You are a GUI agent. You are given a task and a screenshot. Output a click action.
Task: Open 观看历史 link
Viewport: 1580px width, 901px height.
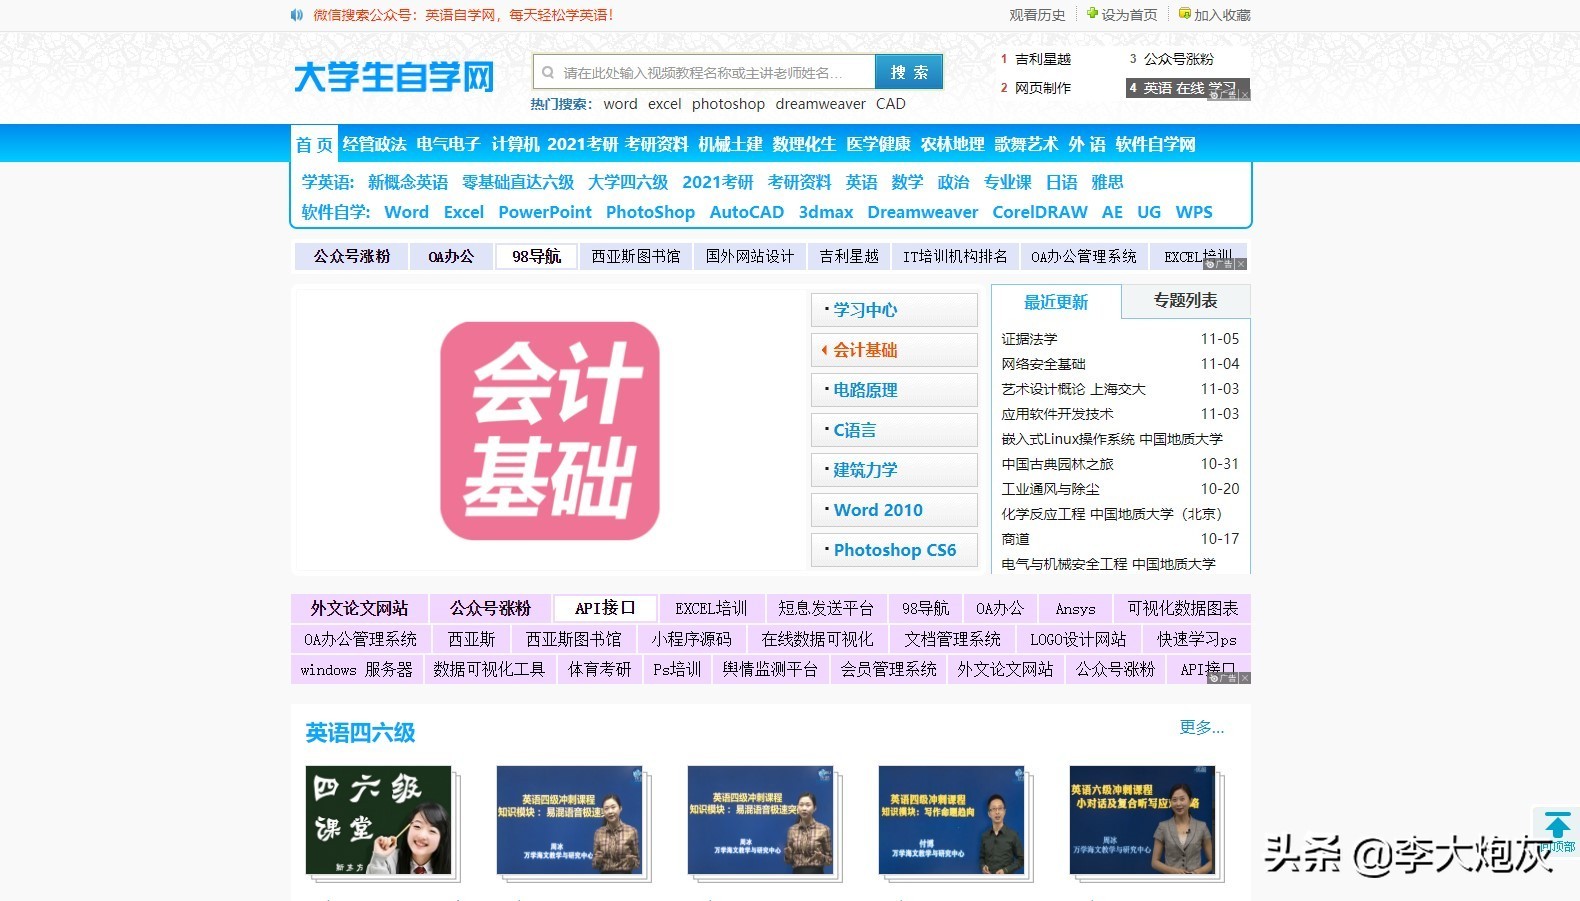point(1037,15)
